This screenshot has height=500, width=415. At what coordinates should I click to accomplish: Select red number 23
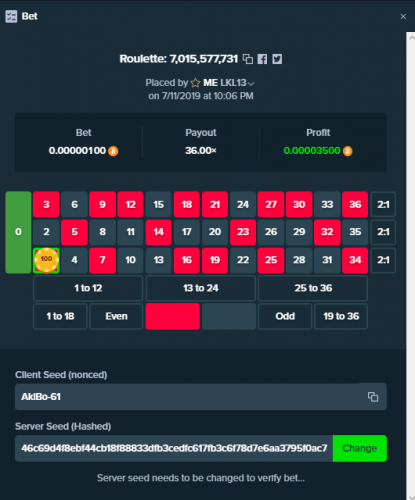[243, 232]
